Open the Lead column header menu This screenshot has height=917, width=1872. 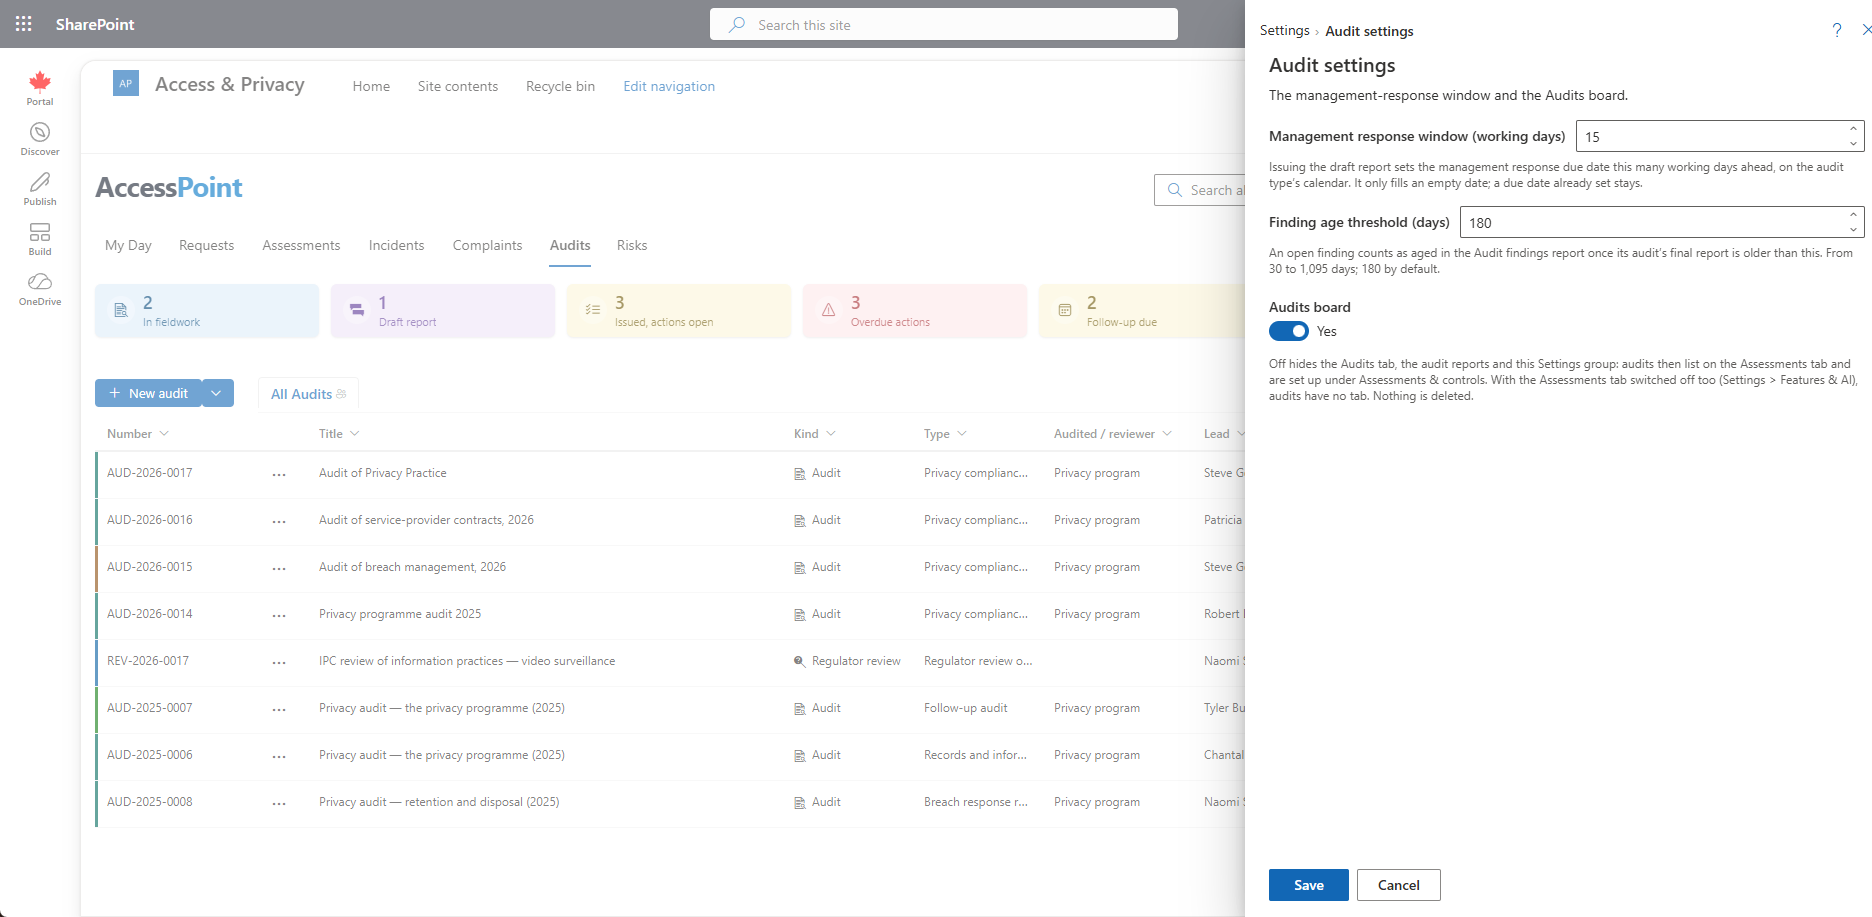pyautogui.click(x=1224, y=434)
